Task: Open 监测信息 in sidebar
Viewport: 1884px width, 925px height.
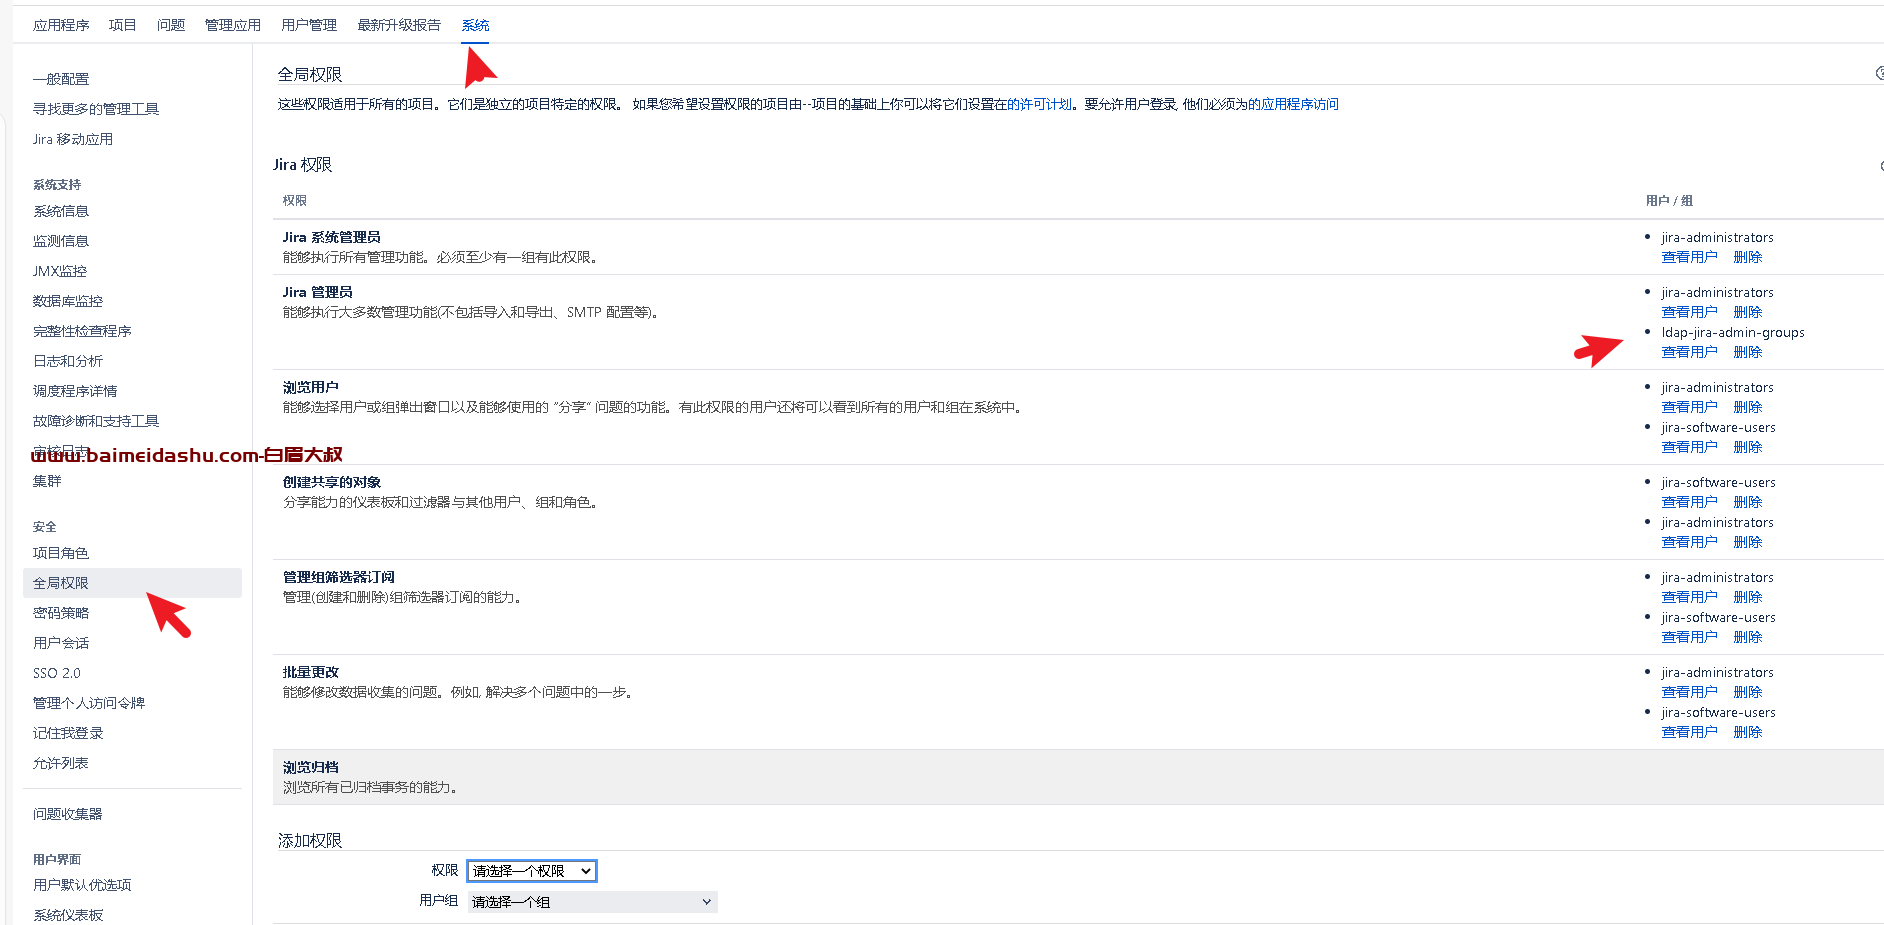Action: 61,241
